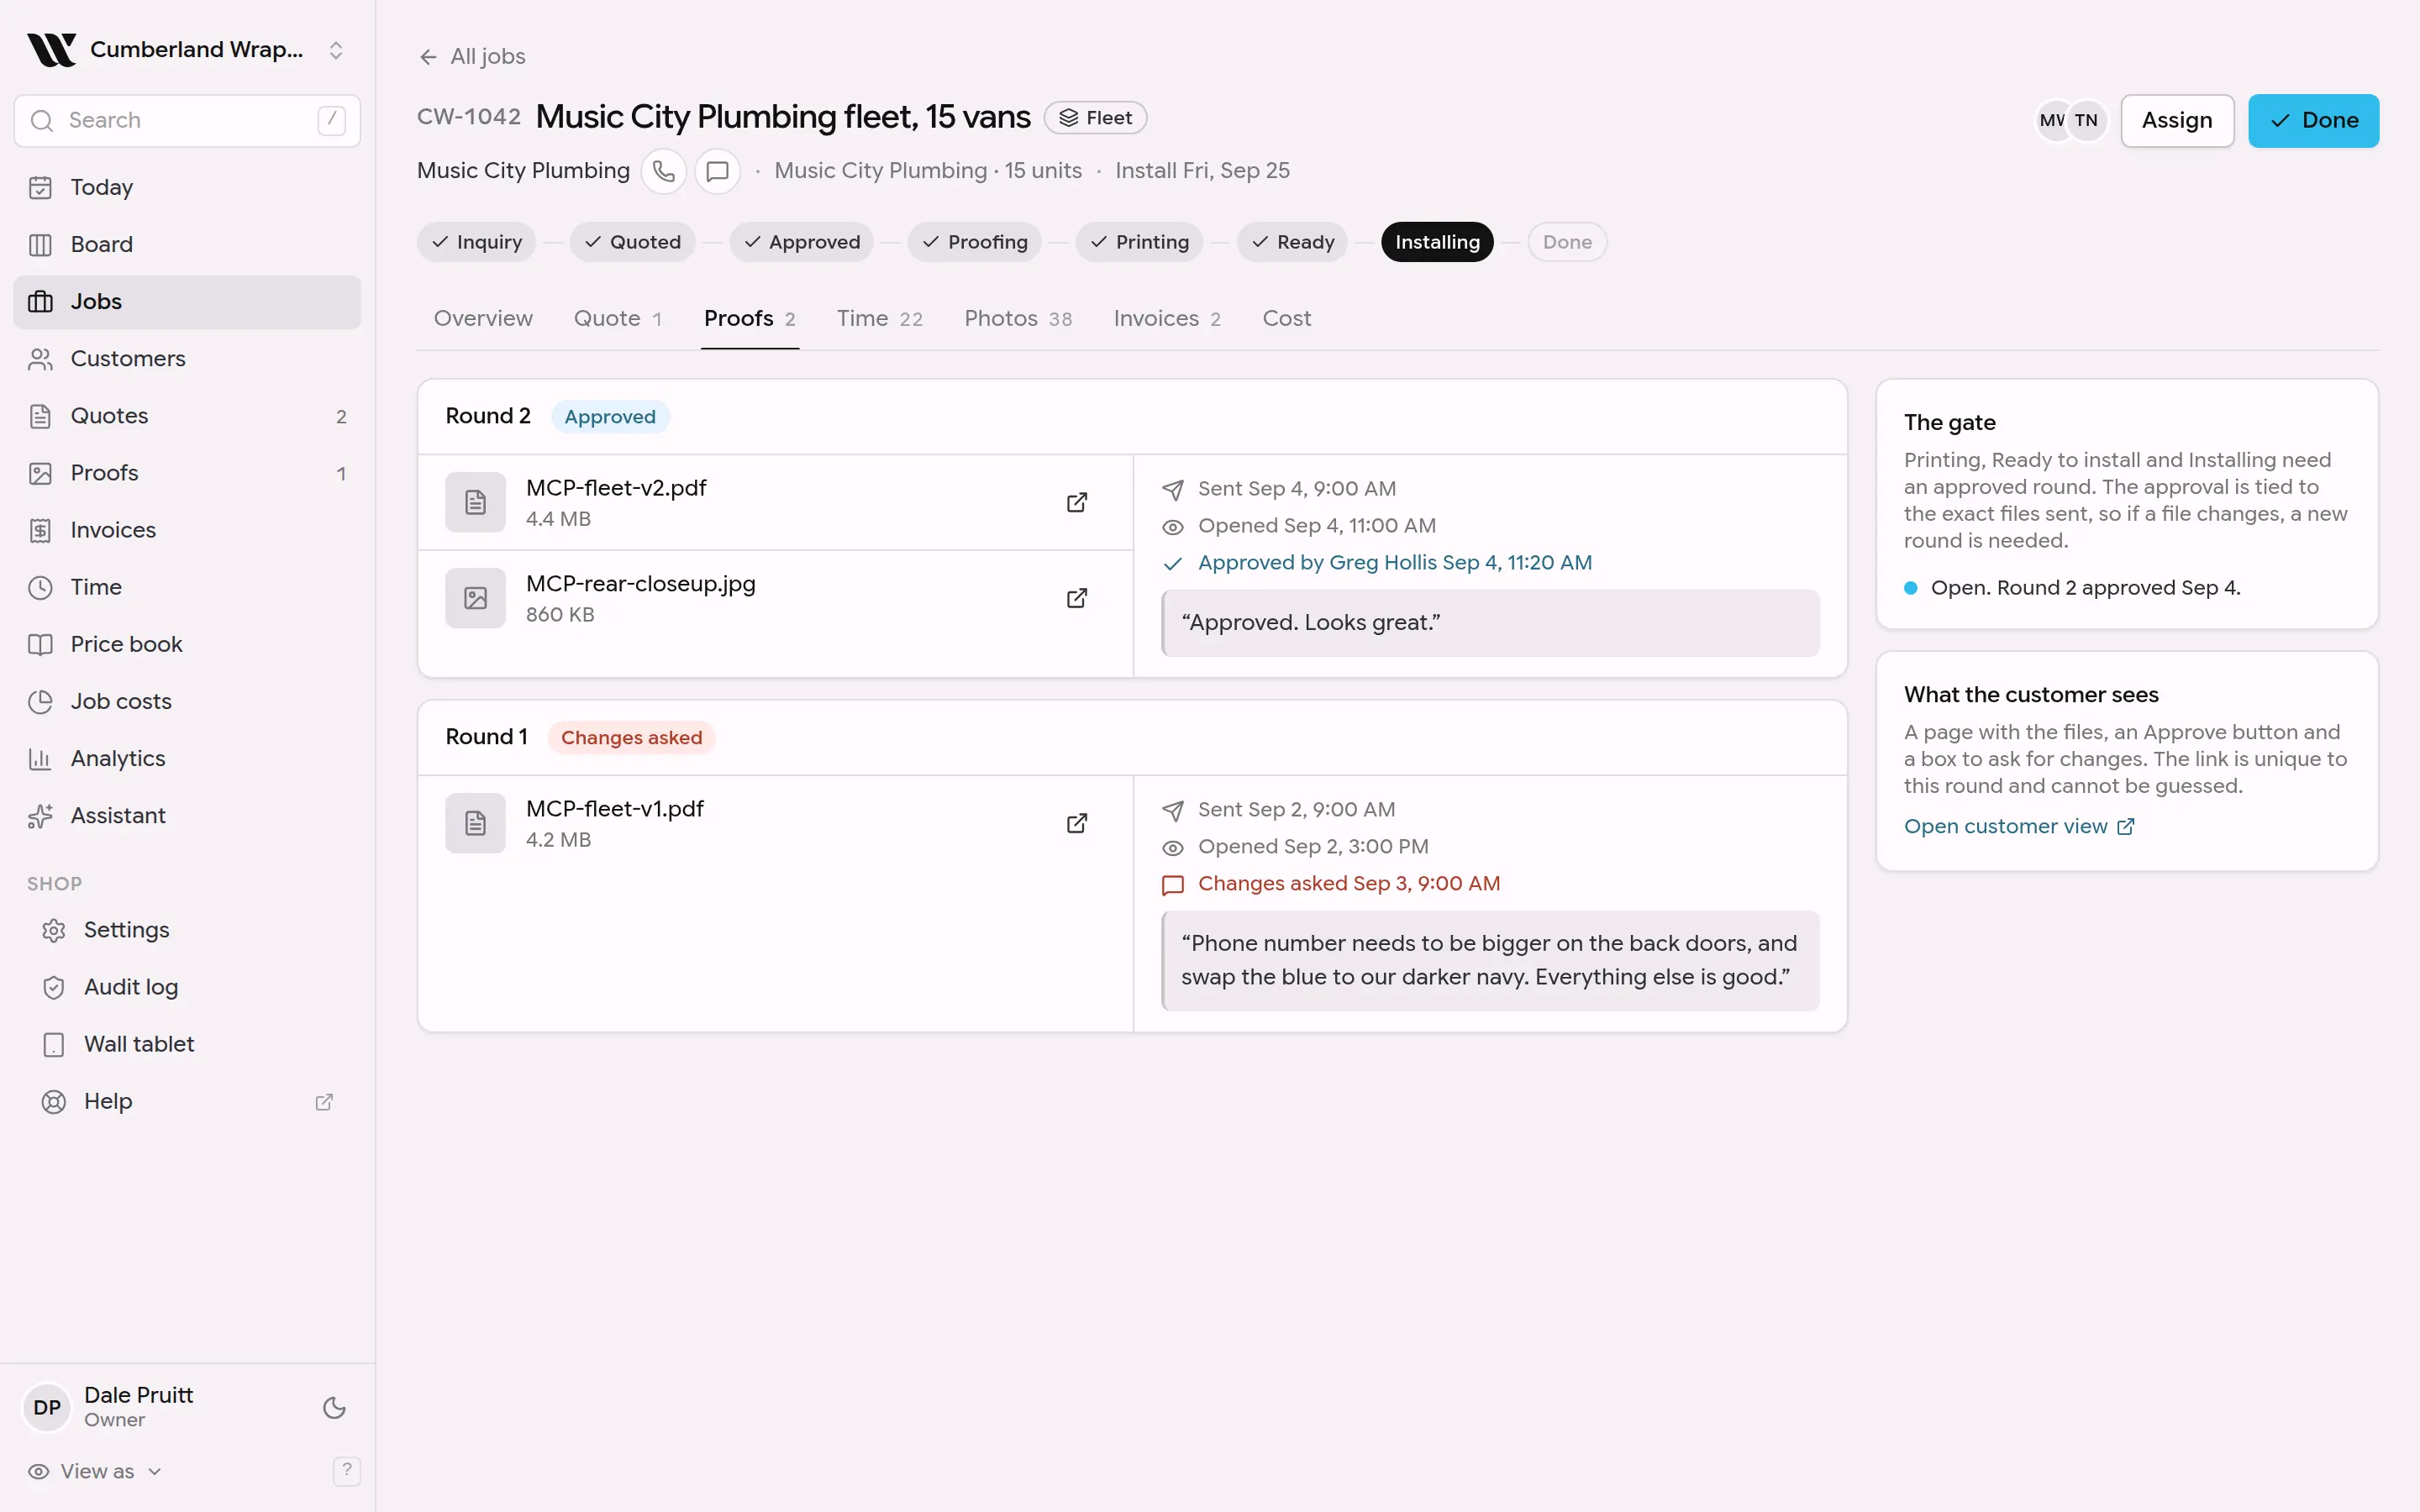Open Quotes in the sidebar
Image resolution: width=2420 pixels, height=1512 pixels.
(187, 416)
